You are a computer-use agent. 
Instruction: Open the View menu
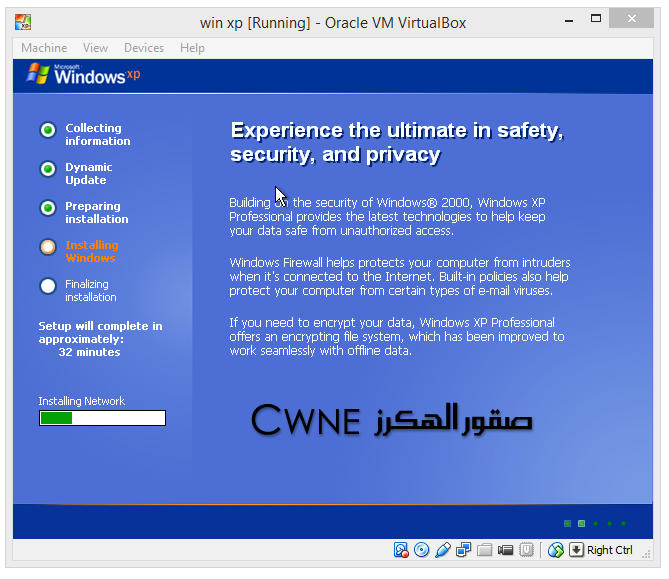click(95, 48)
